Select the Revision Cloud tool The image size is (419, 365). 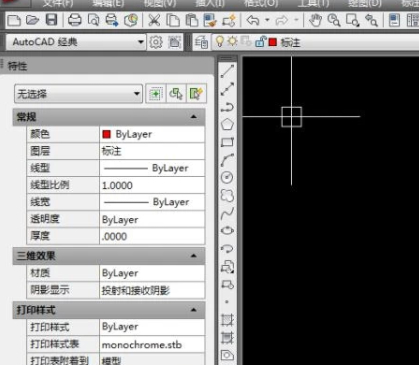(227, 195)
